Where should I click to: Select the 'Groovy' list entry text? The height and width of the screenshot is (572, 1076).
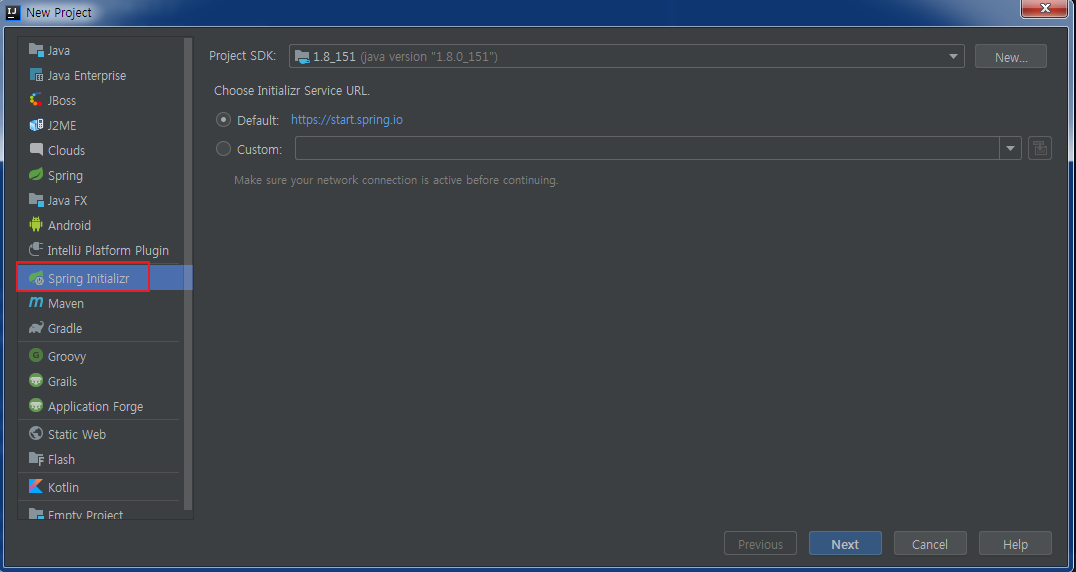(67, 357)
